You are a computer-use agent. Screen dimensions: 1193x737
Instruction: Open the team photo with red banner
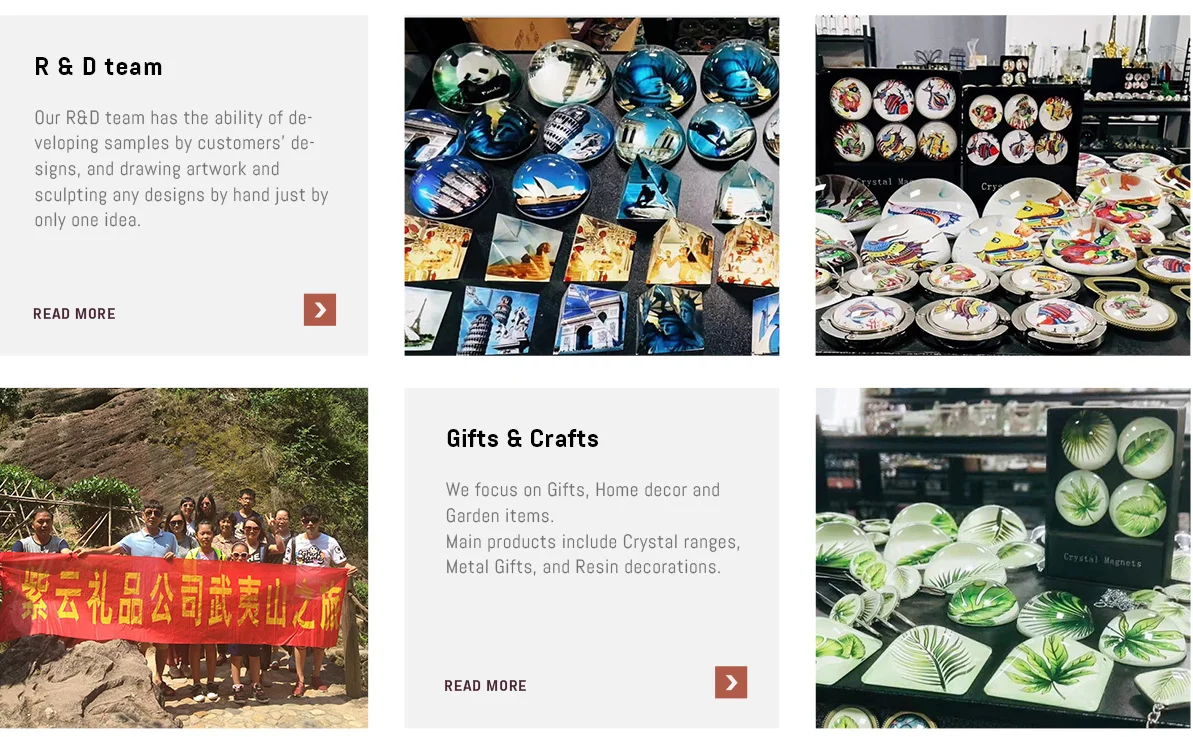[183, 558]
